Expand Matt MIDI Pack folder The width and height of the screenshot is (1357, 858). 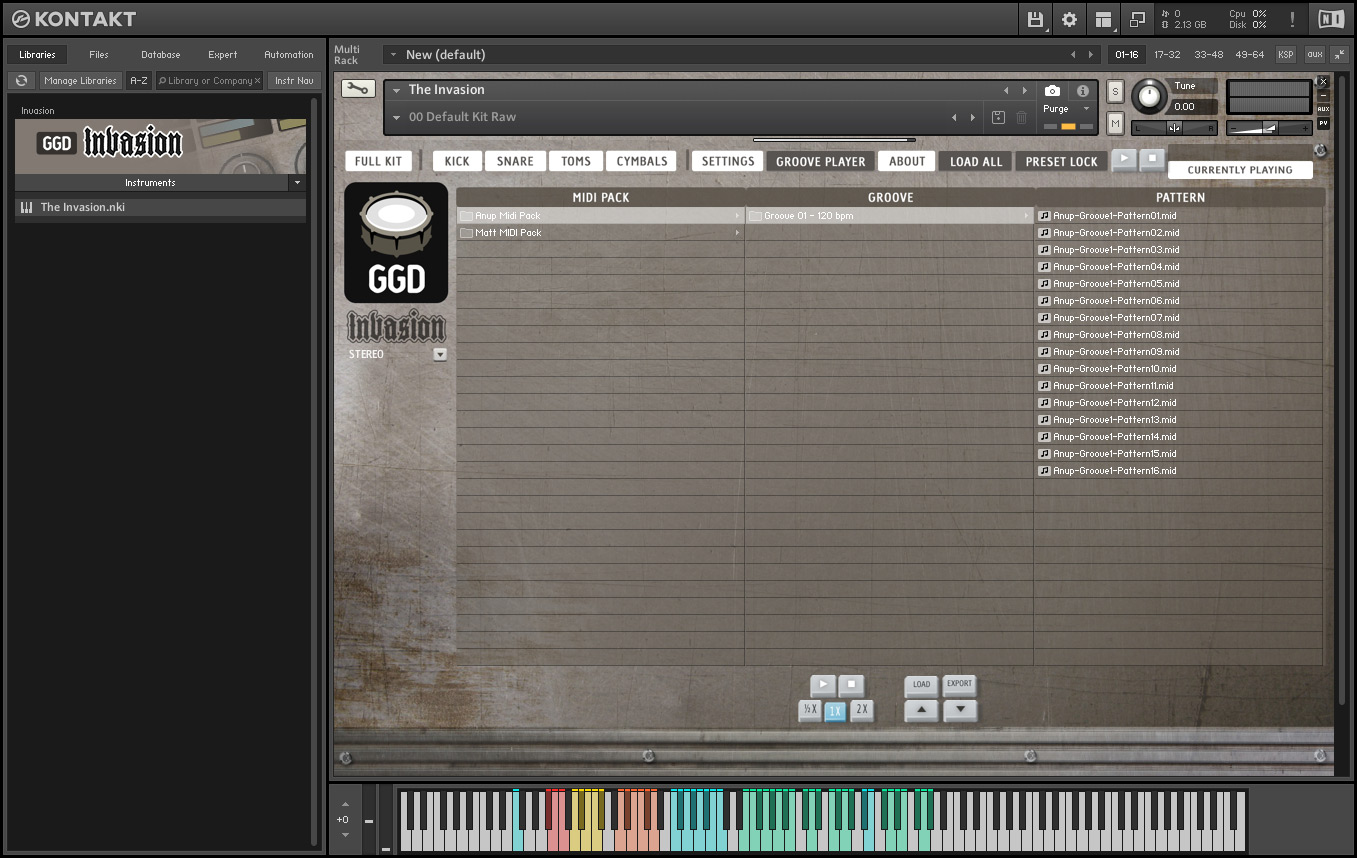tap(600, 233)
